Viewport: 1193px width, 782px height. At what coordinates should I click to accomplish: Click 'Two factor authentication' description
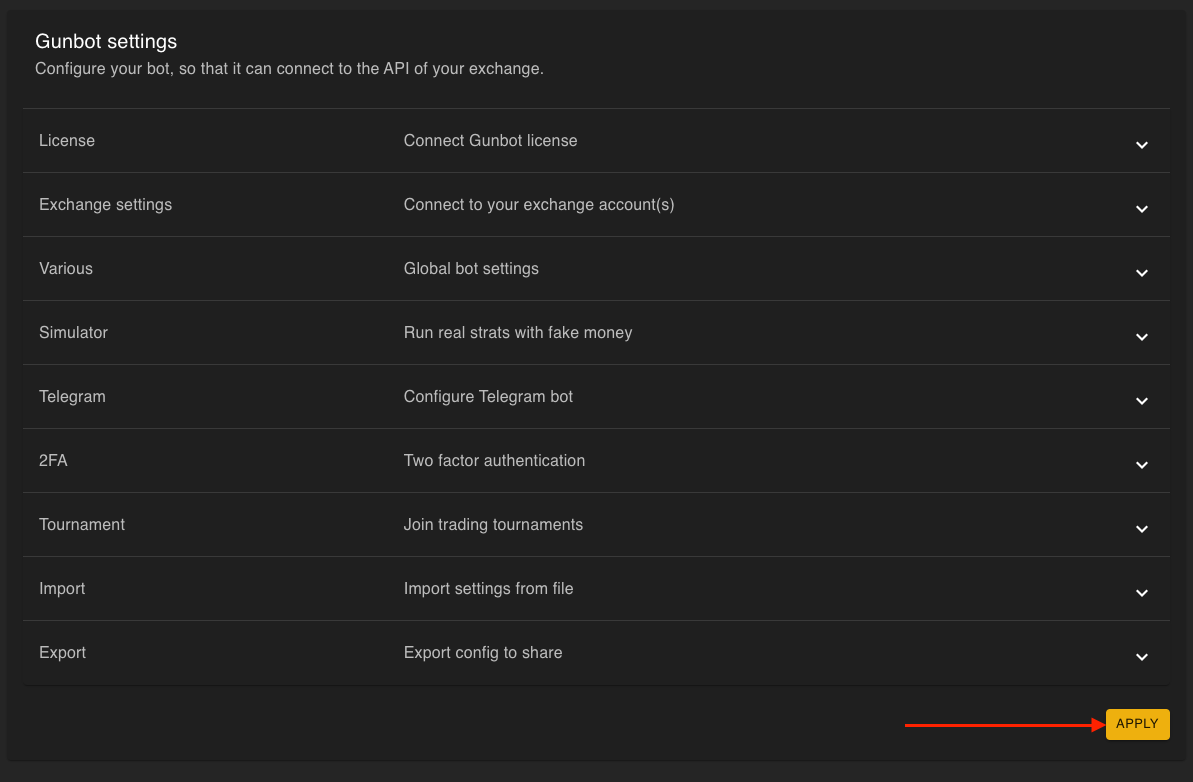pyautogui.click(x=494, y=460)
